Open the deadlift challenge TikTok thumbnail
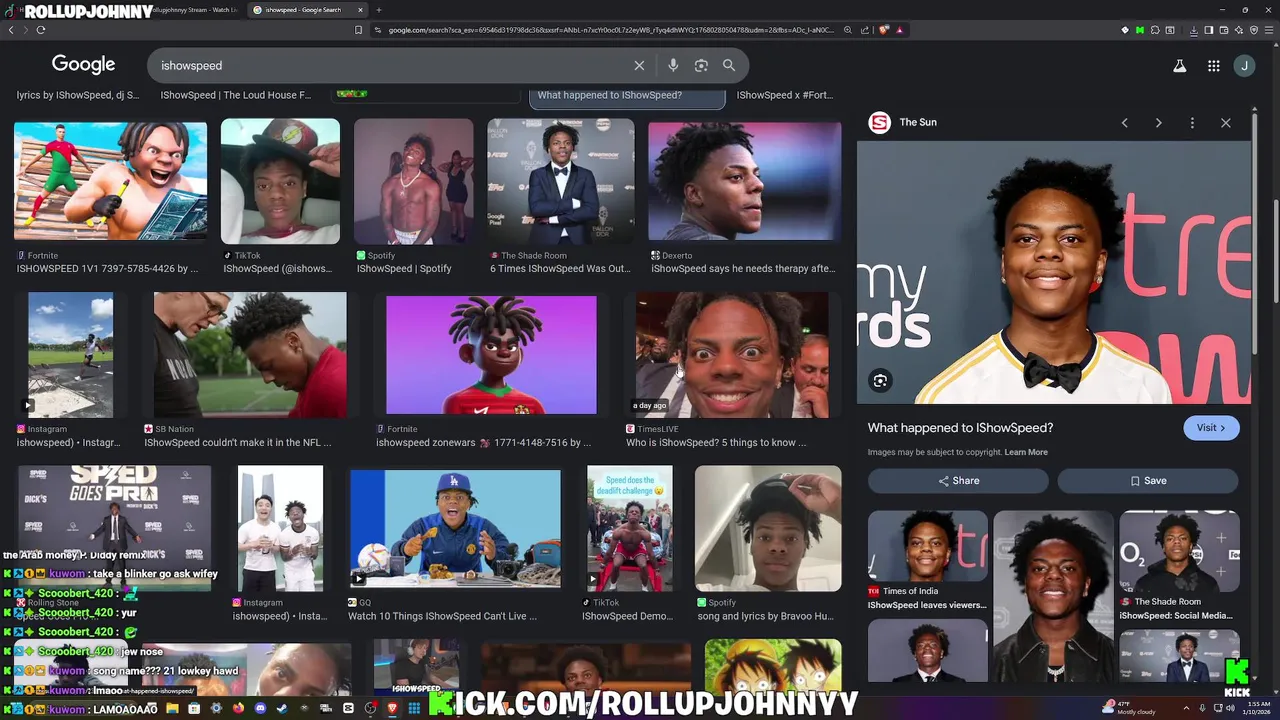This screenshot has width=1280, height=720. pyautogui.click(x=629, y=529)
